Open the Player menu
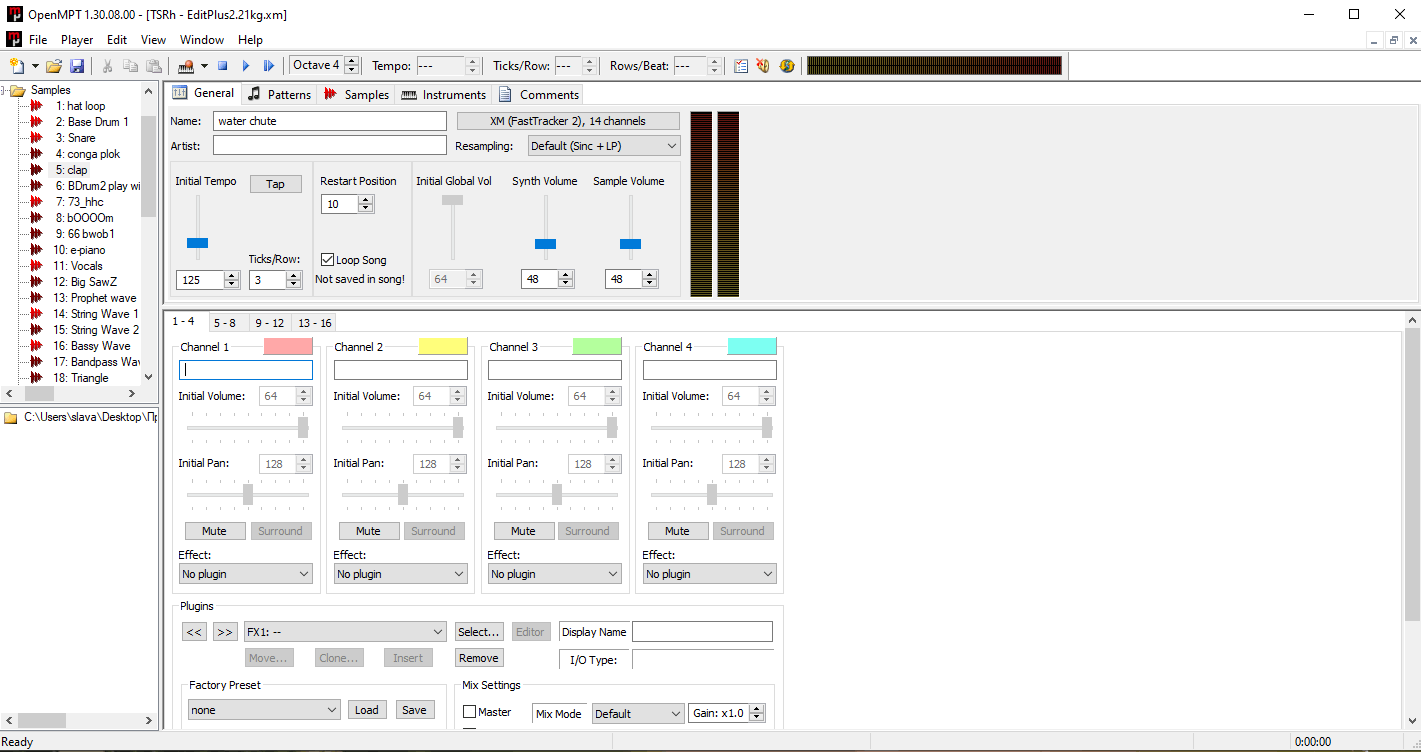This screenshot has width=1421, height=752. click(77, 40)
